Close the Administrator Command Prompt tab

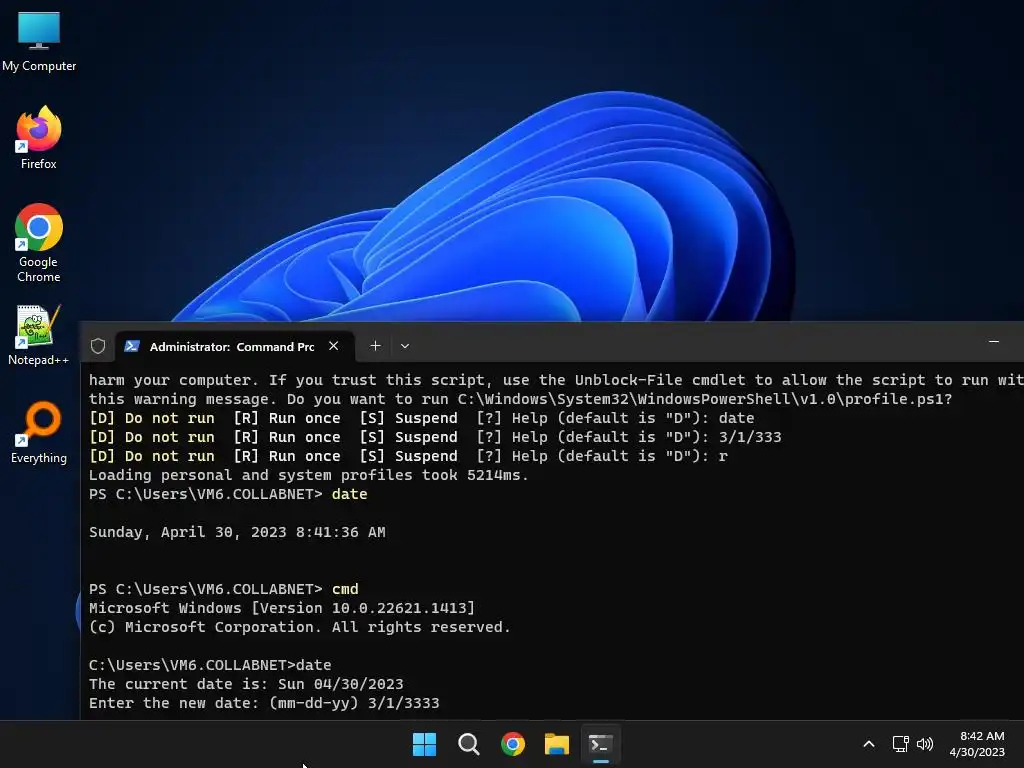334,346
